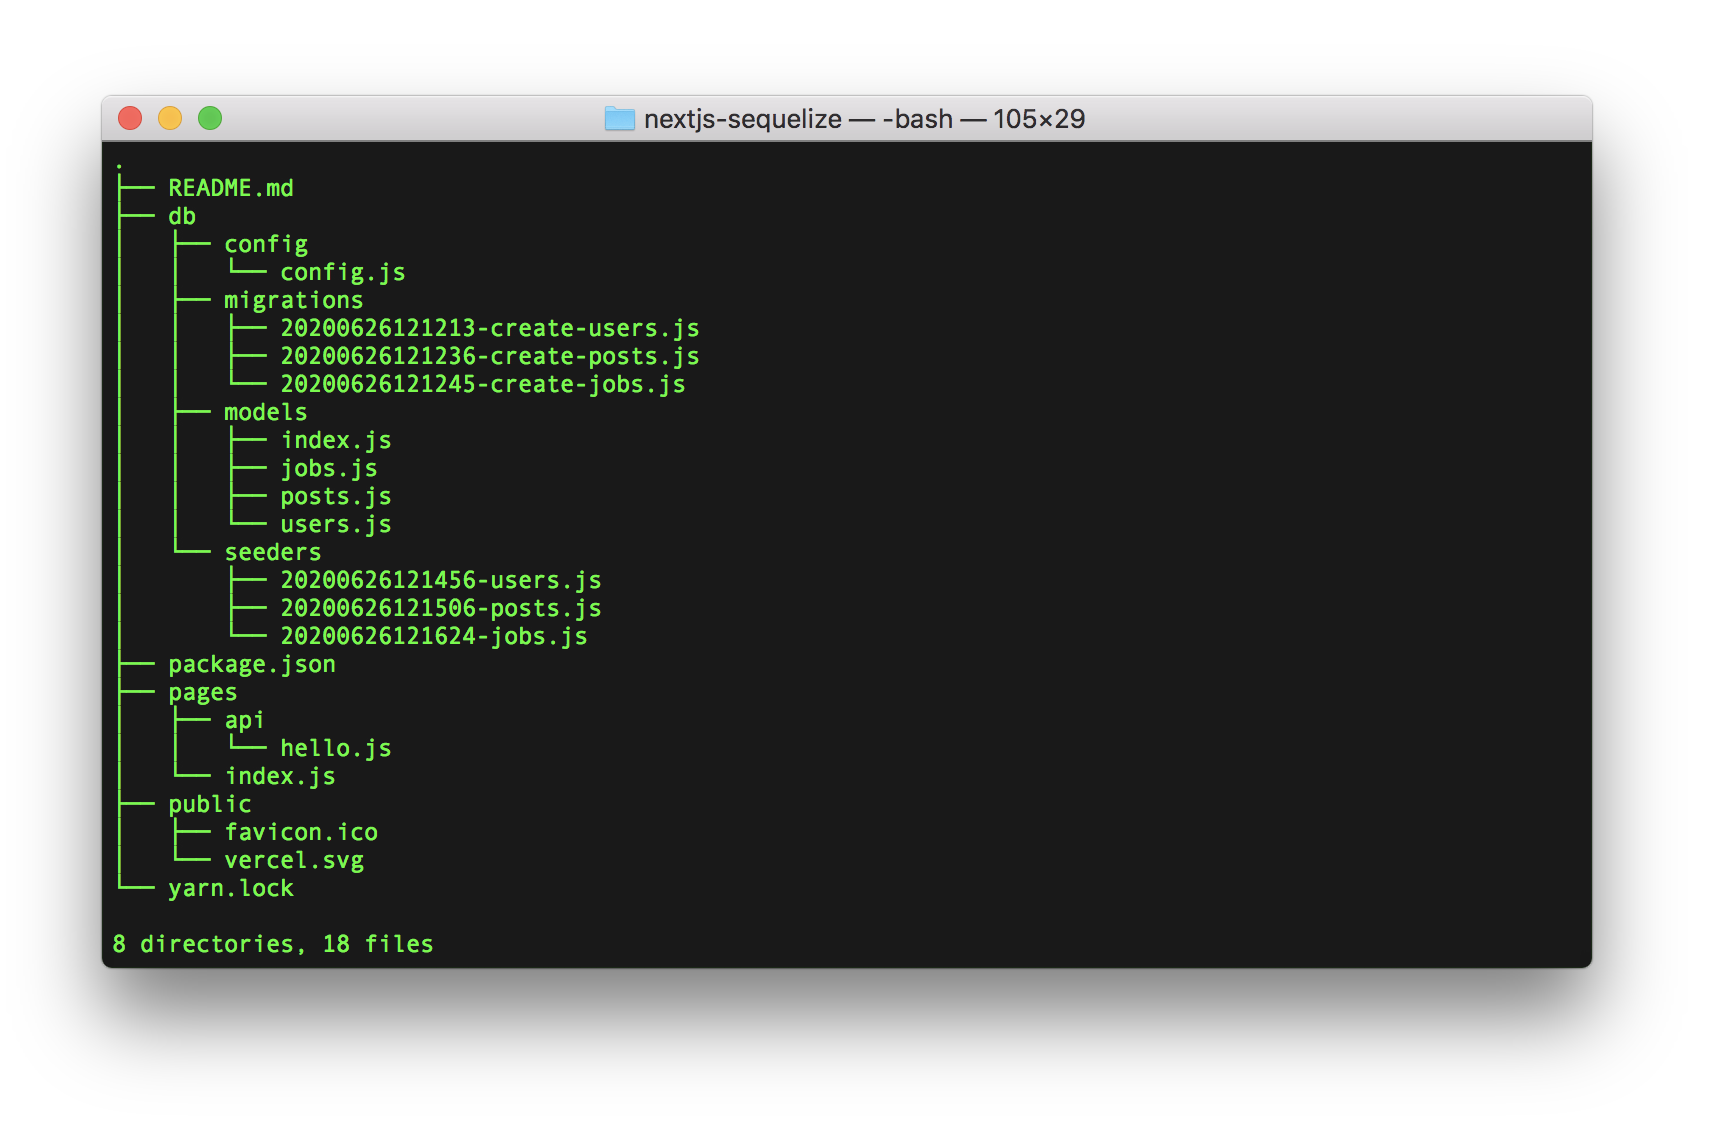Click the migrations directory name

pyautogui.click(x=294, y=300)
